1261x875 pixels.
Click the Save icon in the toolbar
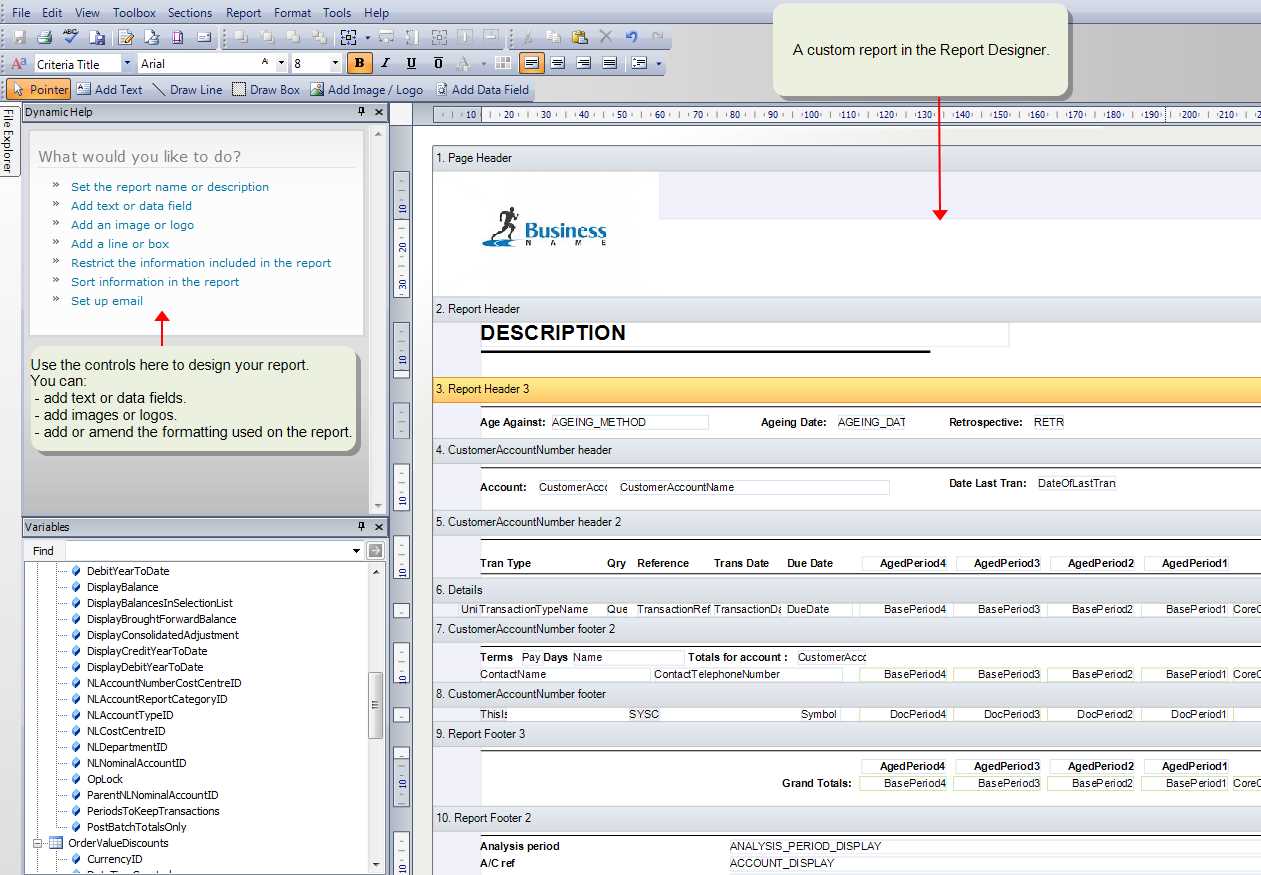19,37
